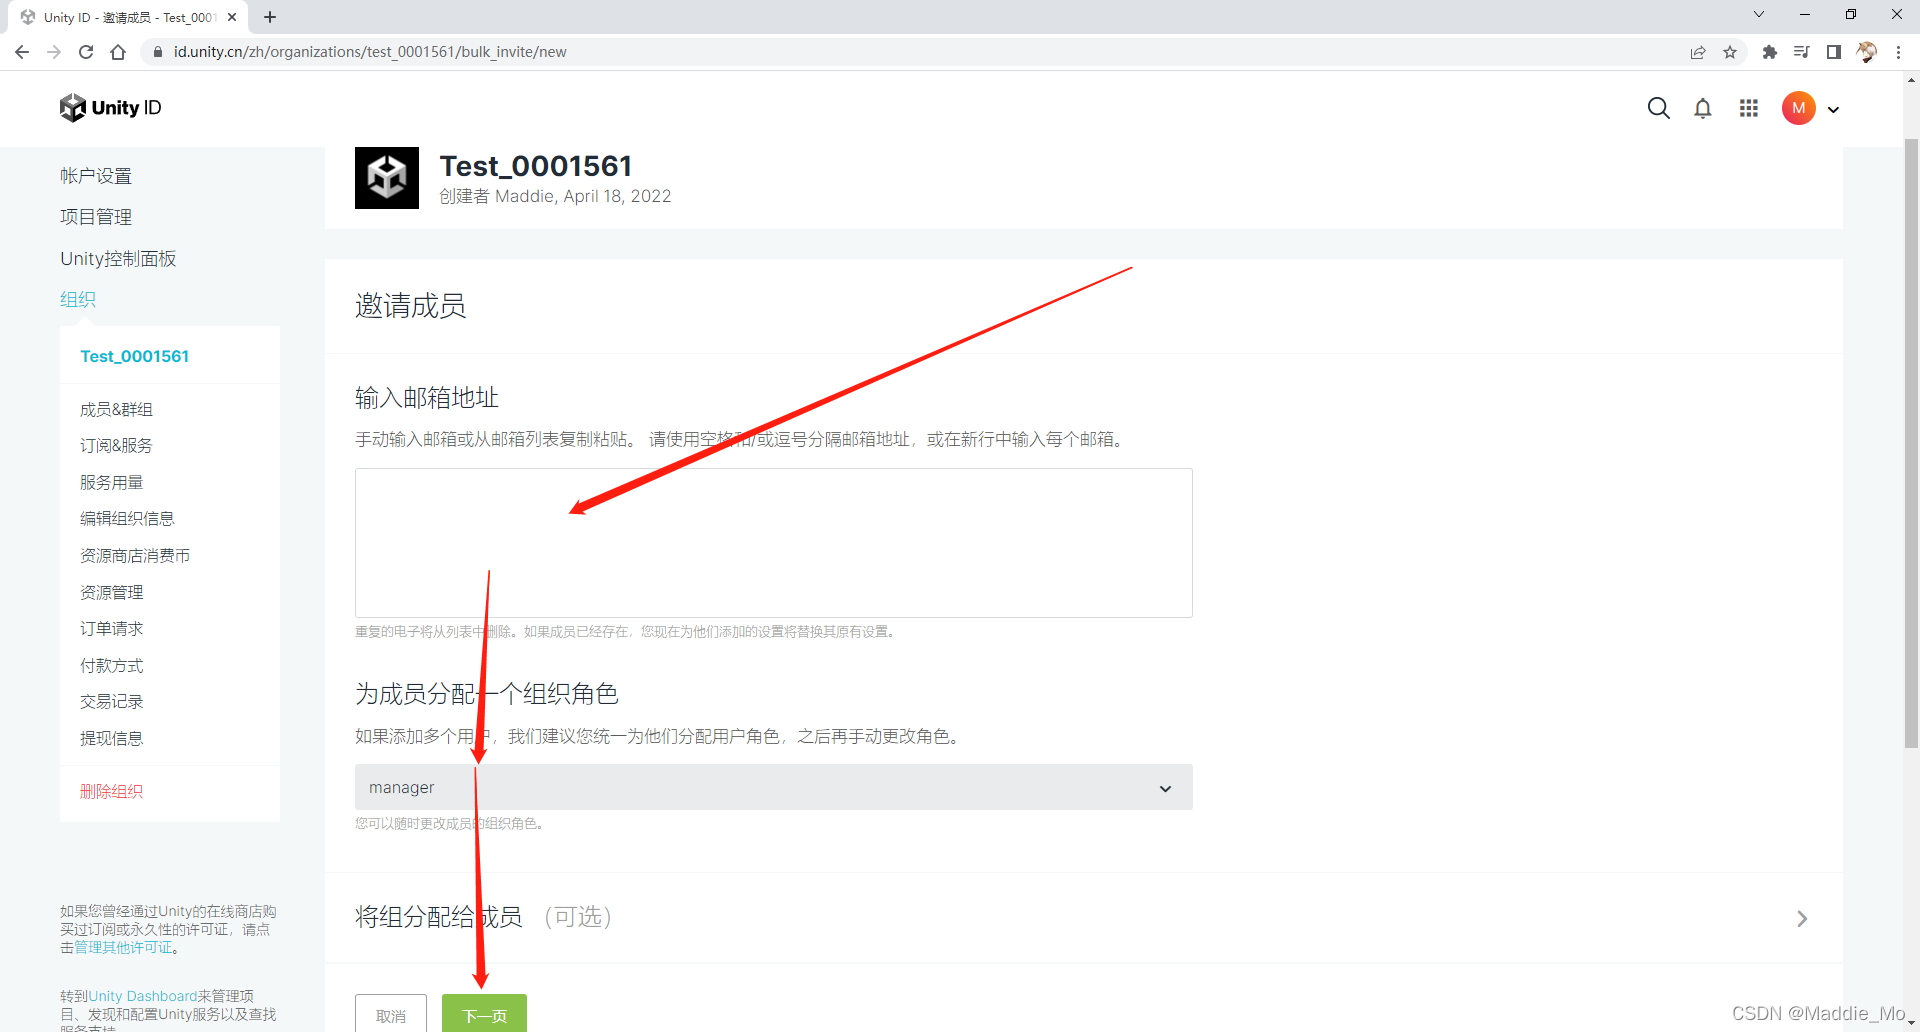Open 付款方式 page

(x=112, y=665)
